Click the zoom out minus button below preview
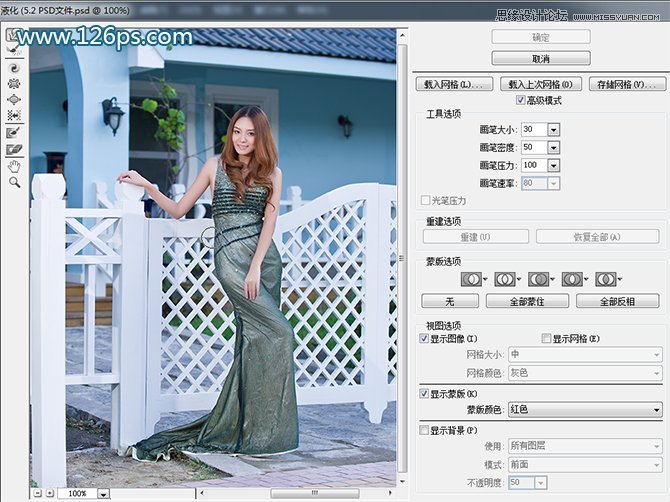 click(38, 493)
